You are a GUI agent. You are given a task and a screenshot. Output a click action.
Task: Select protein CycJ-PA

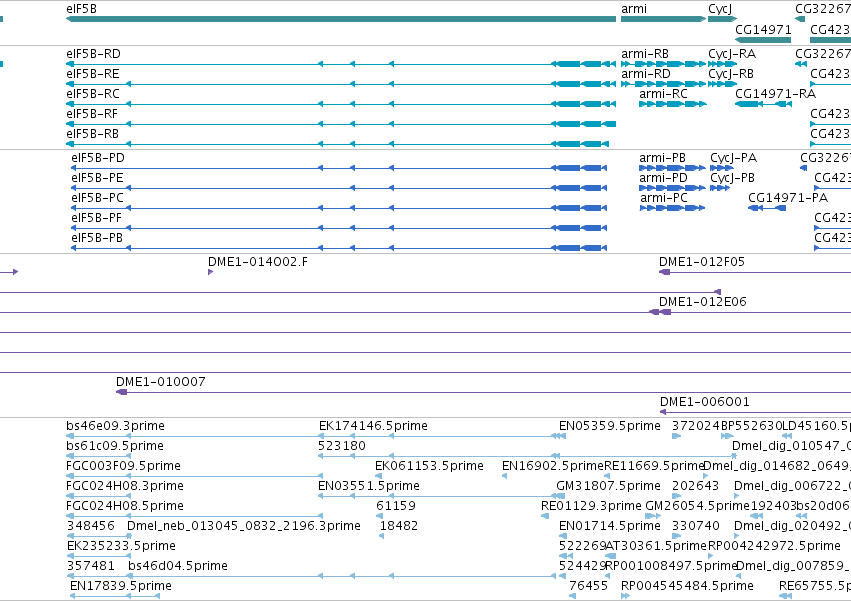pyautogui.click(x=734, y=158)
